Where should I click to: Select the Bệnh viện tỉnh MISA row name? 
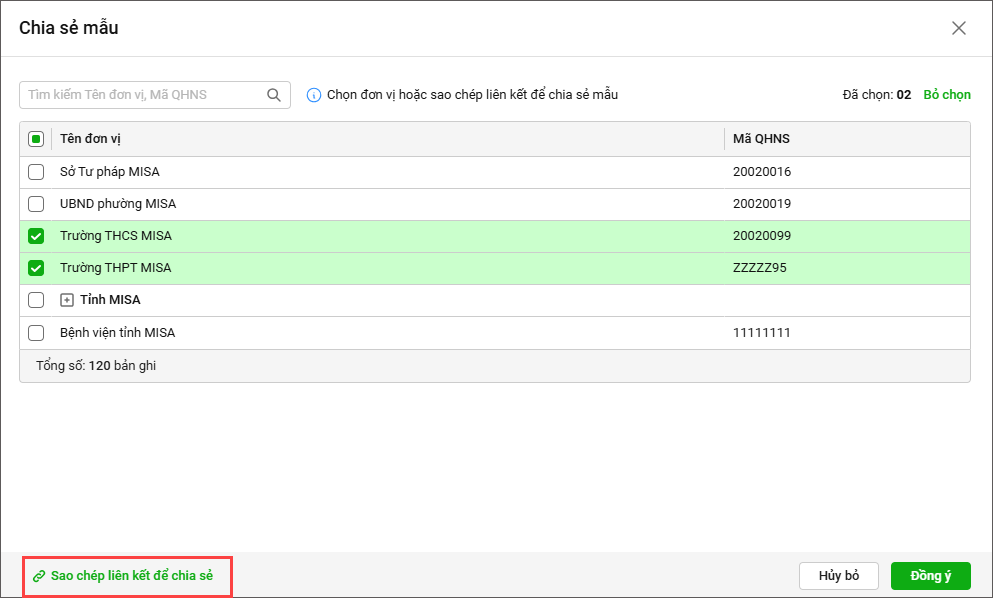click(x=117, y=332)
